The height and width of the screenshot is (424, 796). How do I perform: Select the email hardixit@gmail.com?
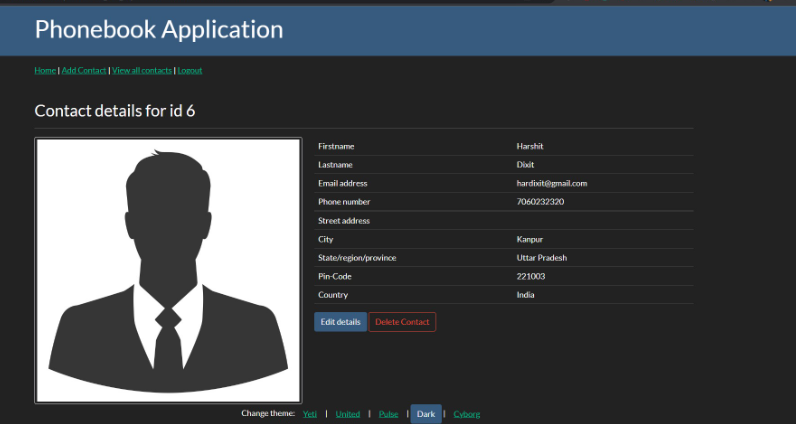(x=552, y=183)
